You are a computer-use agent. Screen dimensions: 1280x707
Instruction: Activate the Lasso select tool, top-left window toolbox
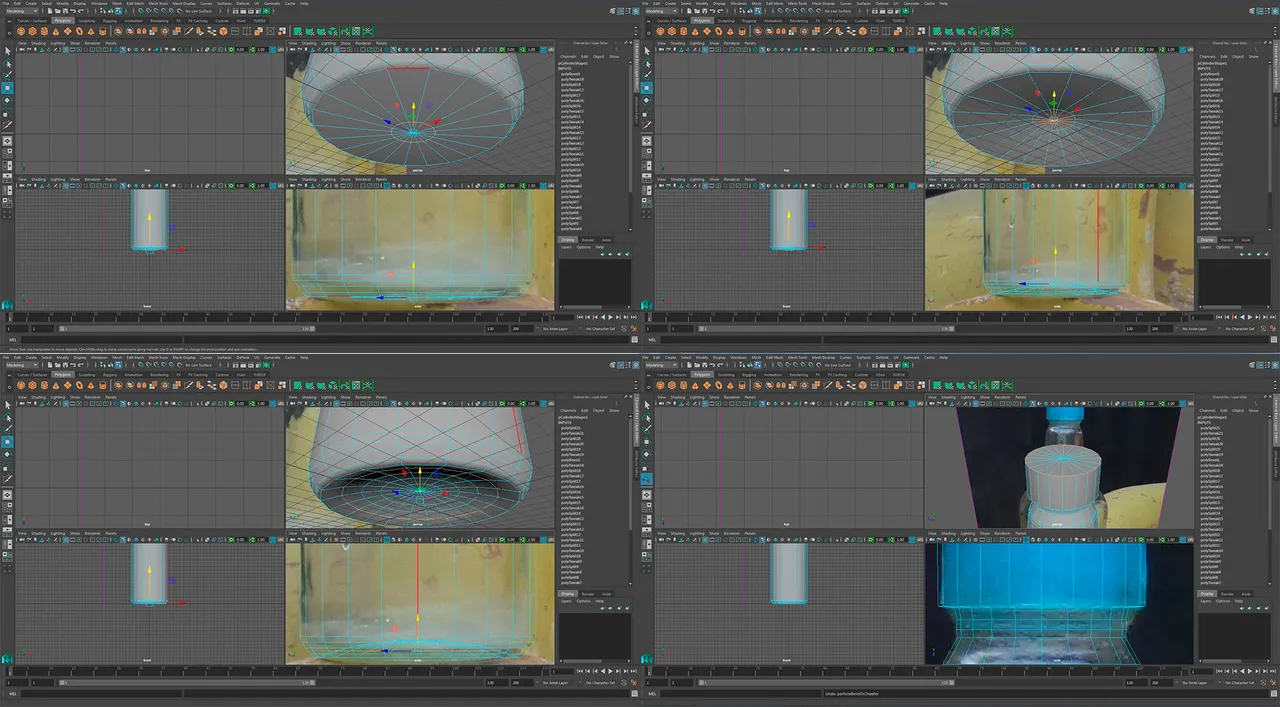pyautogui.click(x=8, y=63)
